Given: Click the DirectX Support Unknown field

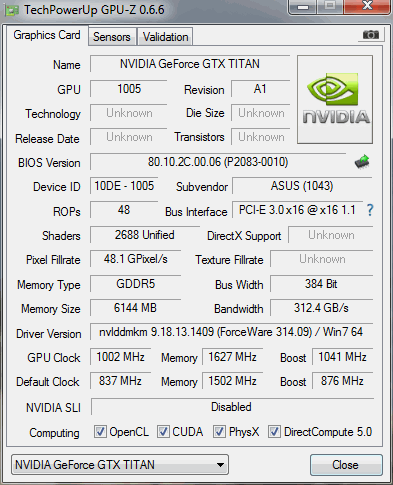Looking at the screenshot, I should tap(331, 235).
